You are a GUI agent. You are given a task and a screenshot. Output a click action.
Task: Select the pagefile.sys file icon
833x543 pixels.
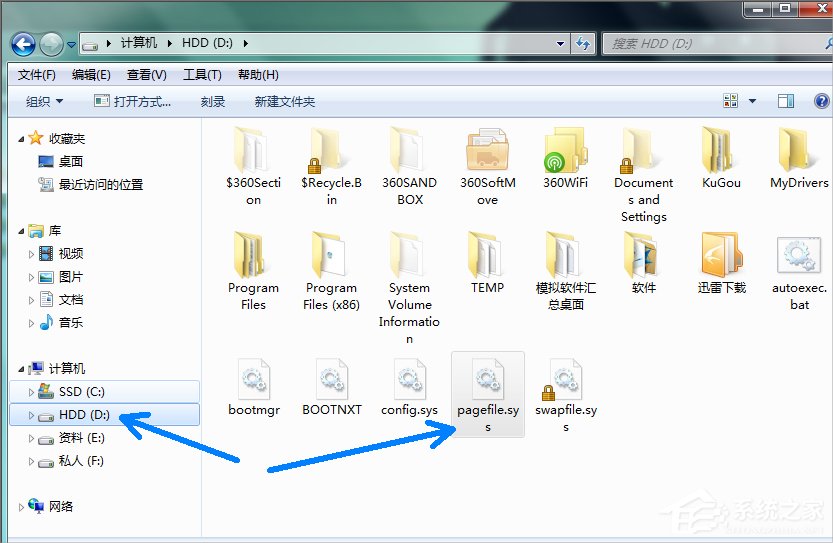pos(487,379)
